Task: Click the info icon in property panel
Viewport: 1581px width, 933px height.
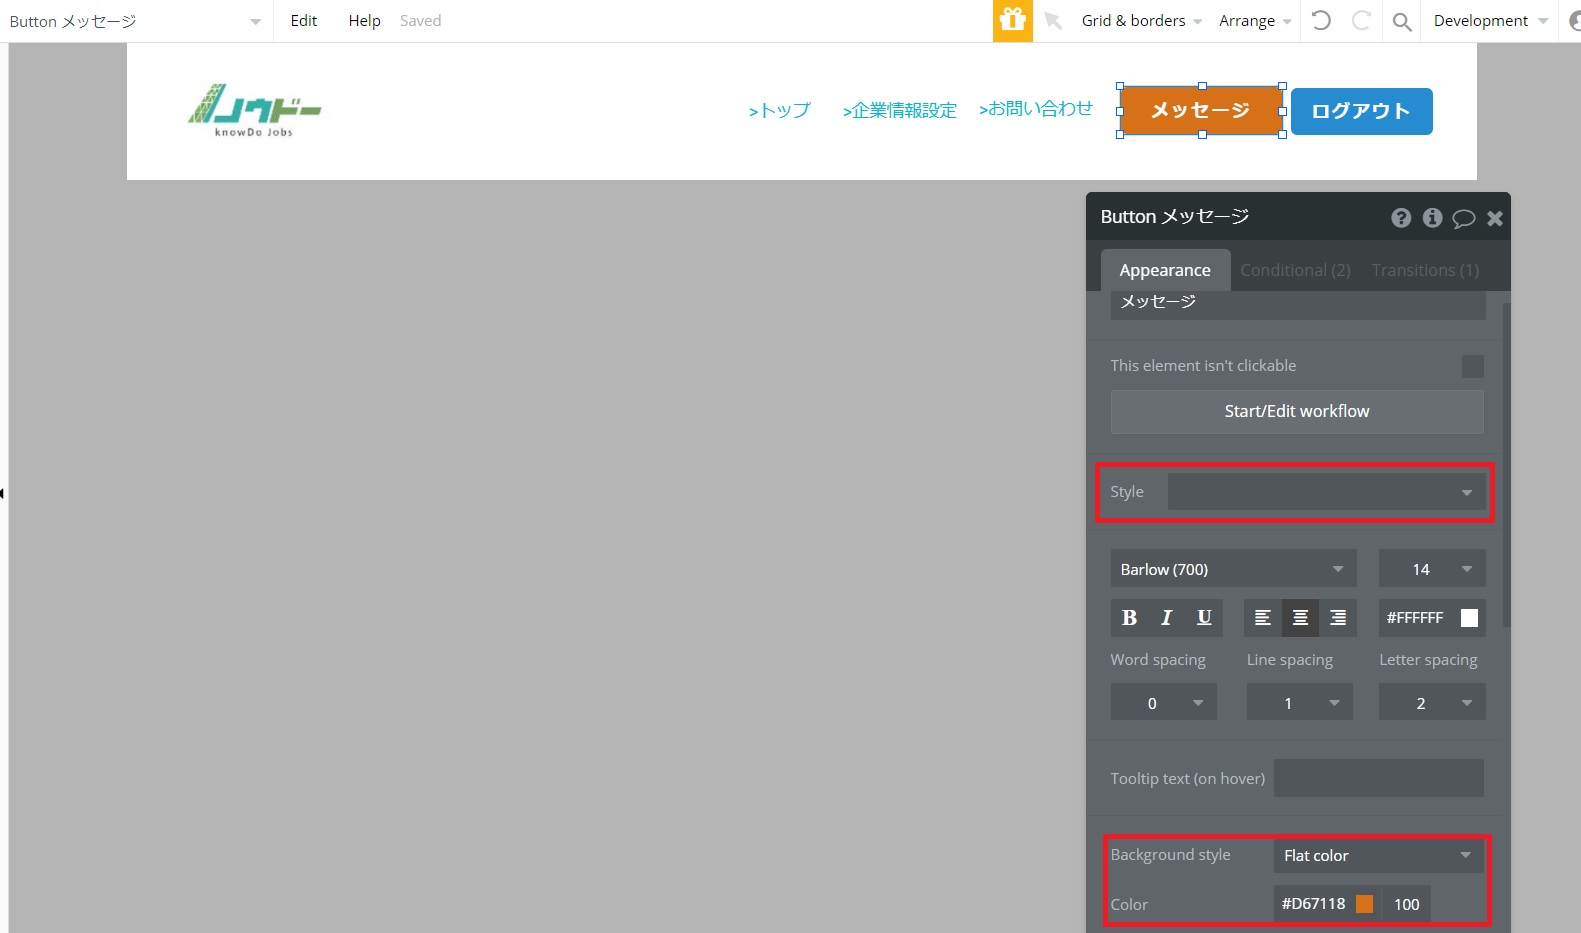Action: (1432, 218)
